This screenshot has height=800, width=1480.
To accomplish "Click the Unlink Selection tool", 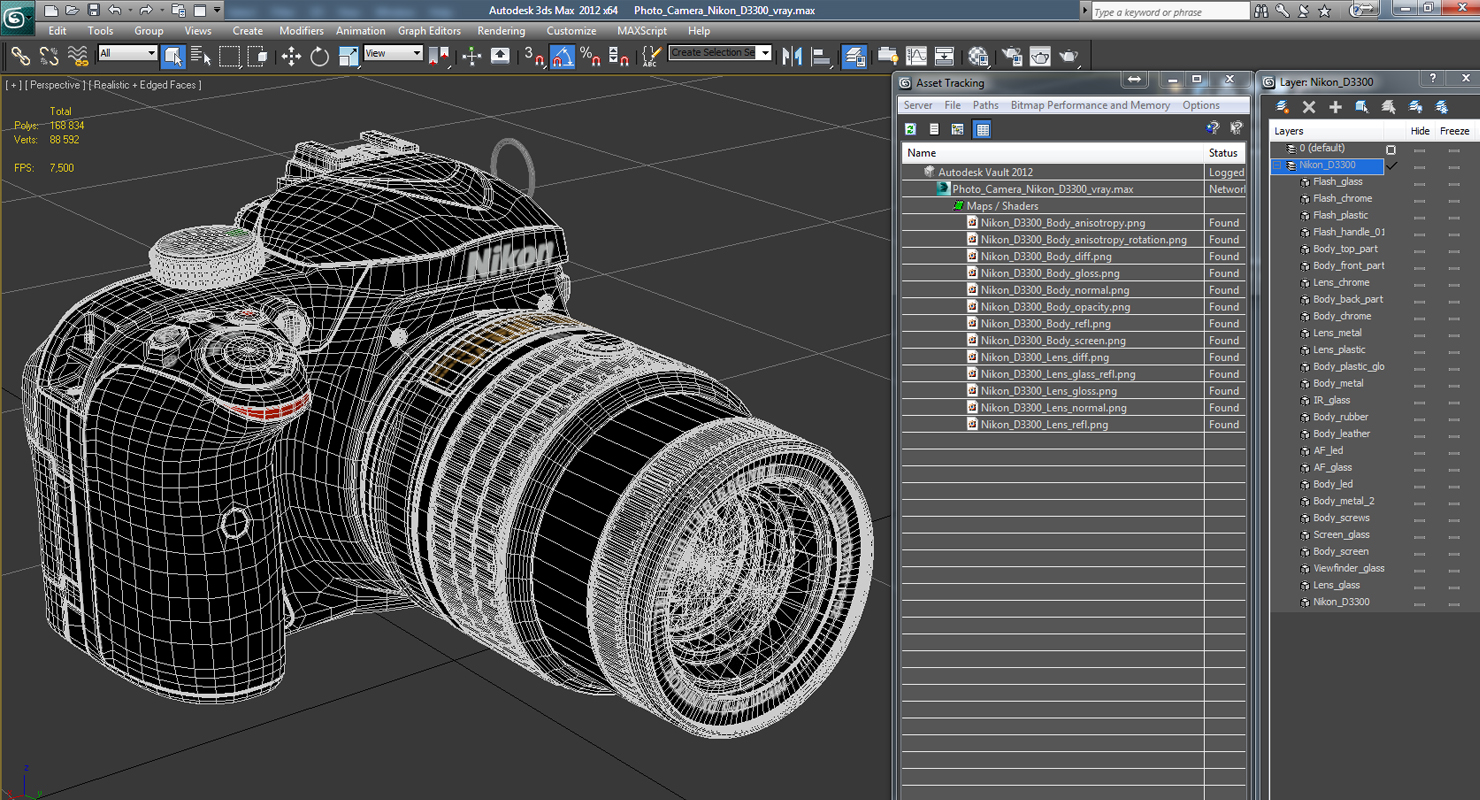I will click(x=49, y=56).
